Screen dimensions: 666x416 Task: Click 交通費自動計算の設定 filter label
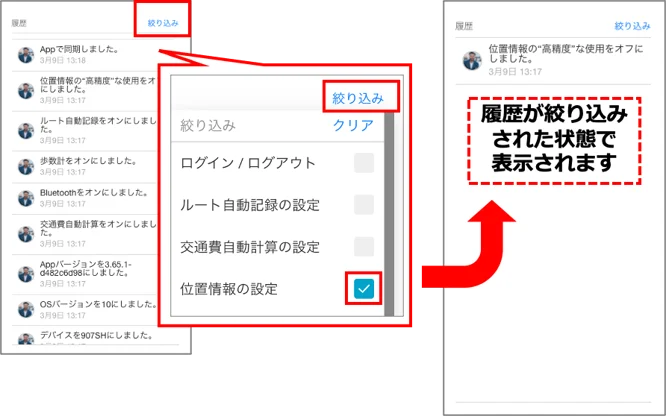point(250,247)
